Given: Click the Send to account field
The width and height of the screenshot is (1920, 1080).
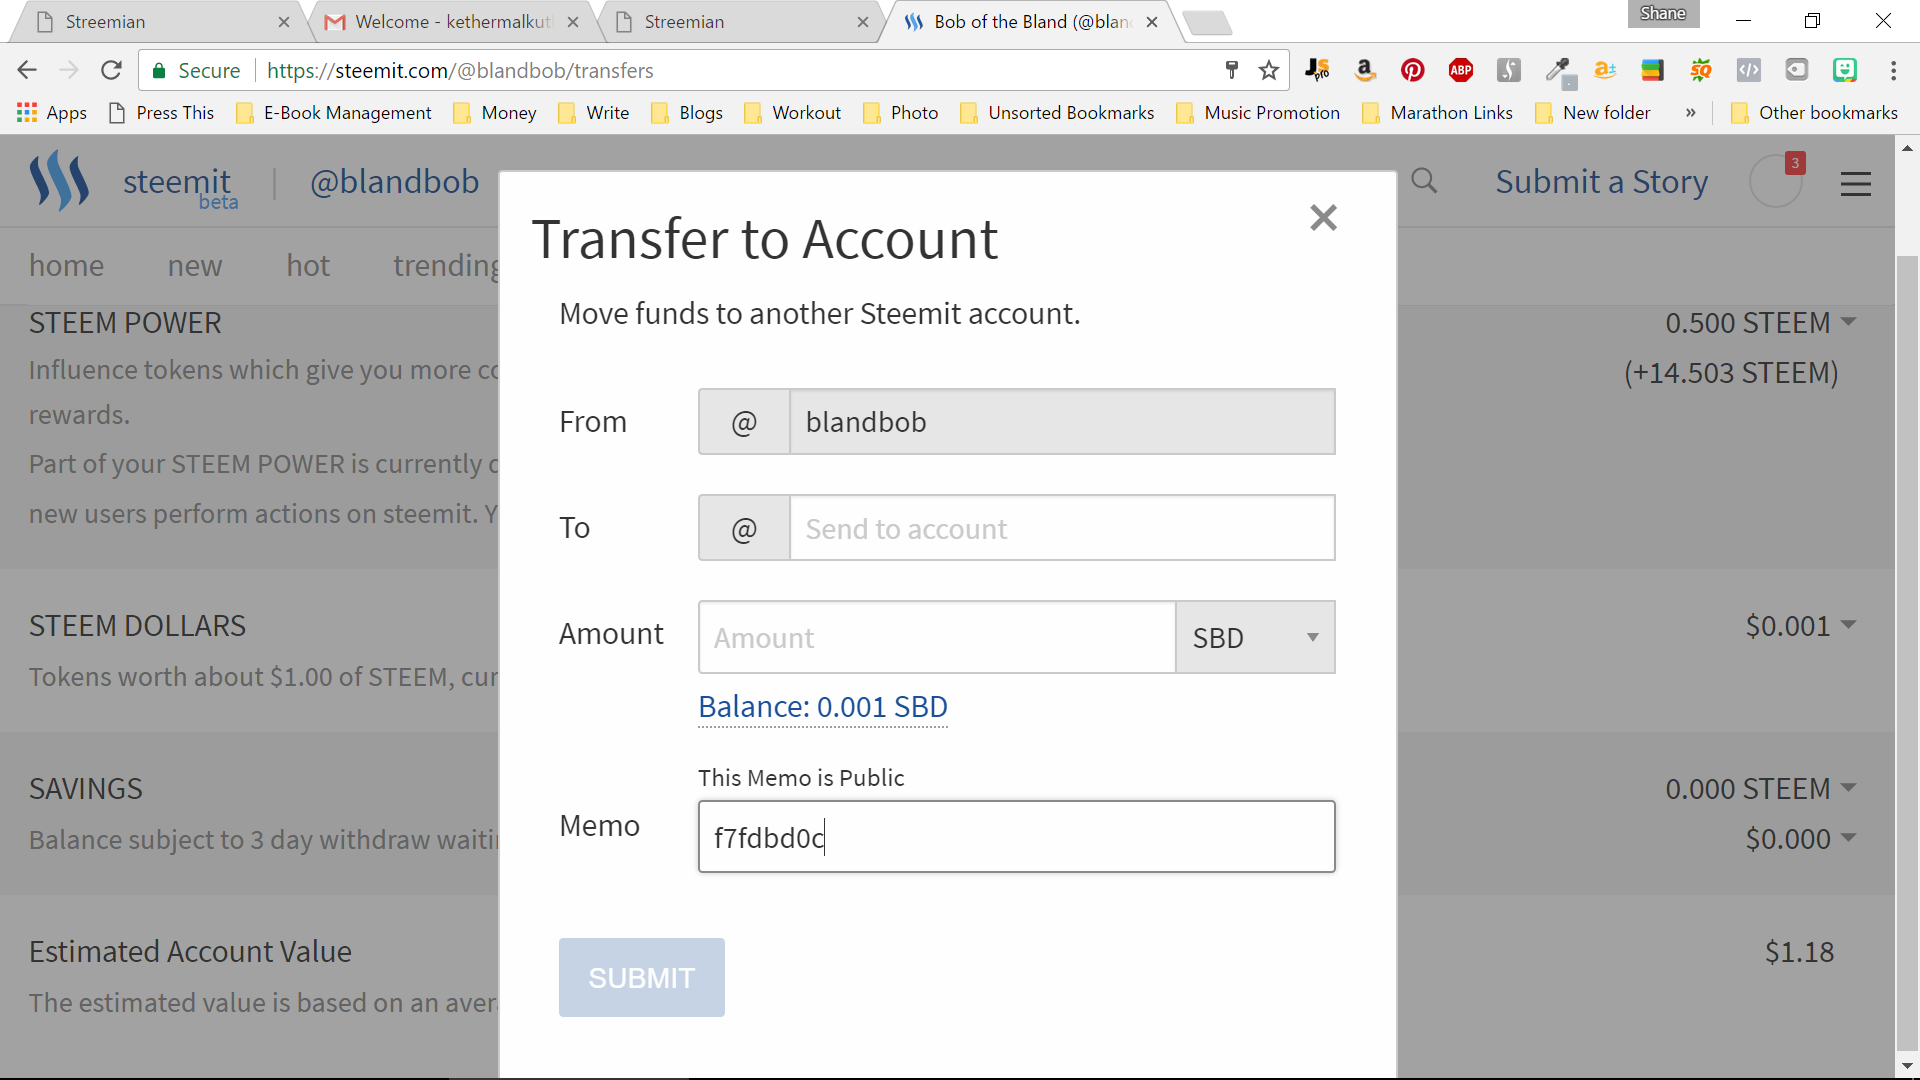Looking at the screenshot, I should 1061,528.
